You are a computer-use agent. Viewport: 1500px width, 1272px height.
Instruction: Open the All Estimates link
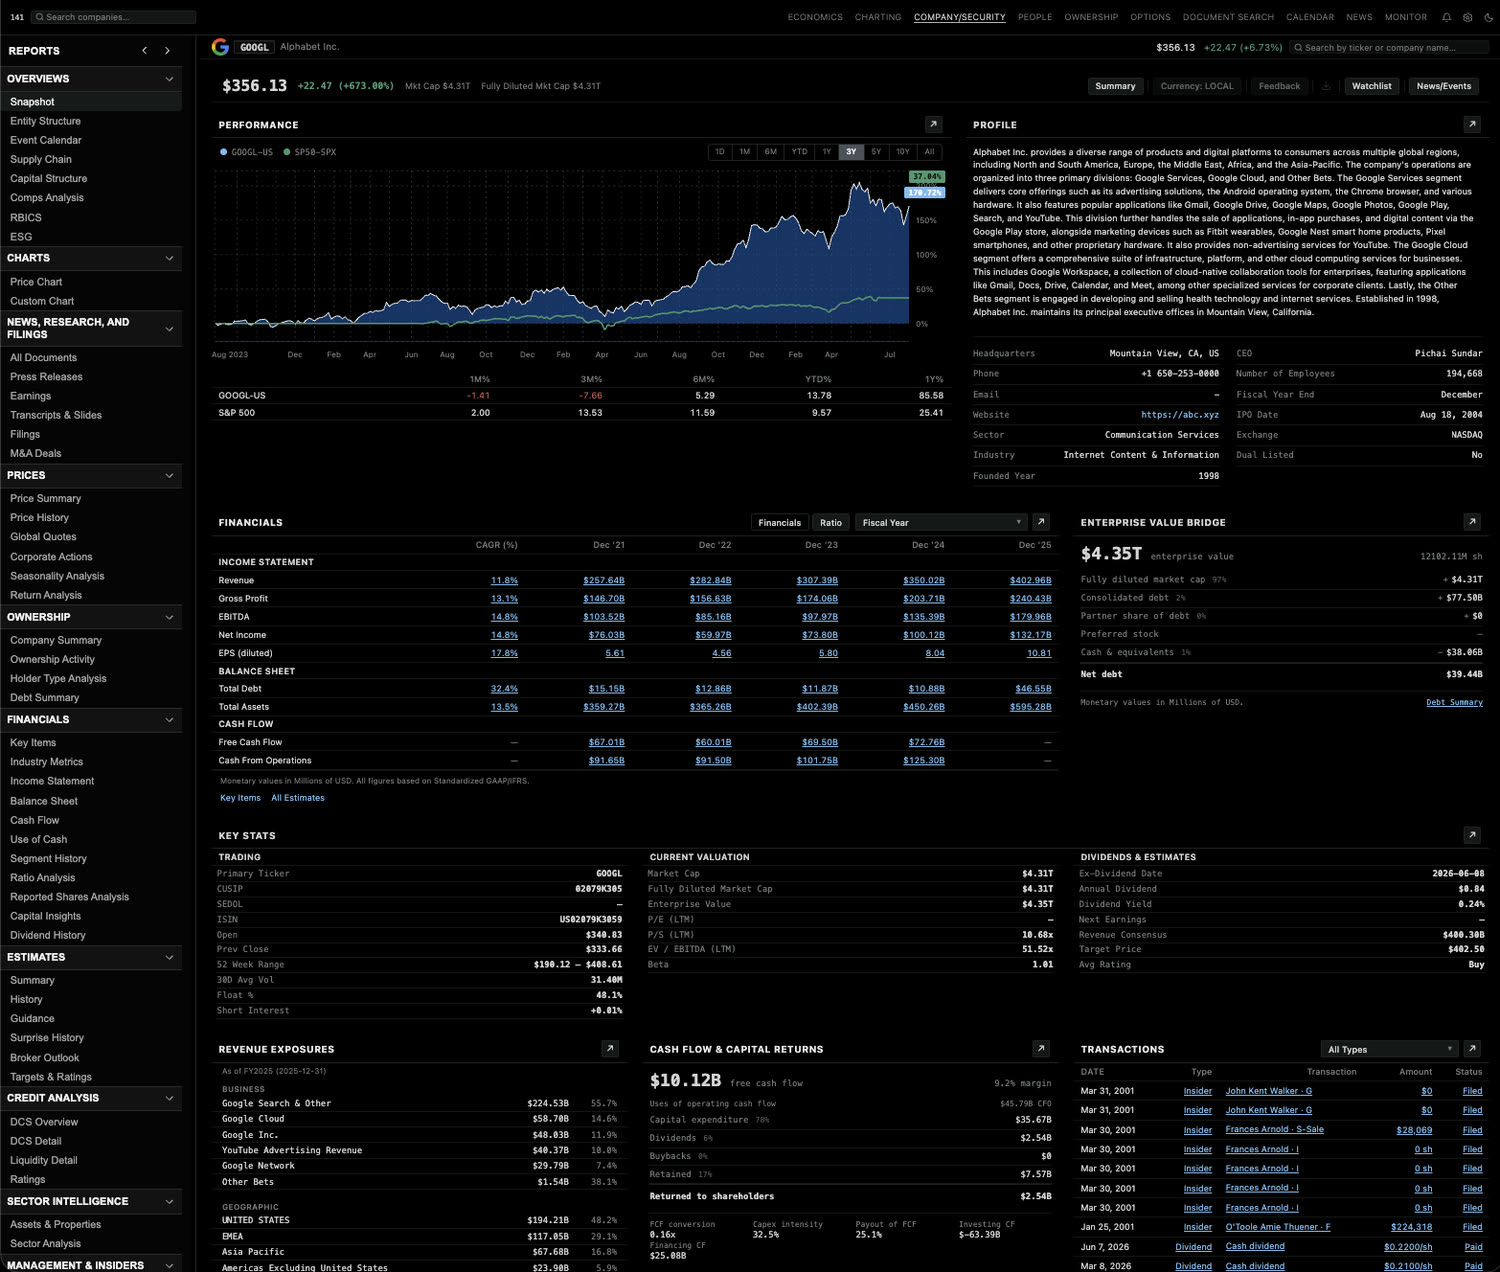(298, 798)
